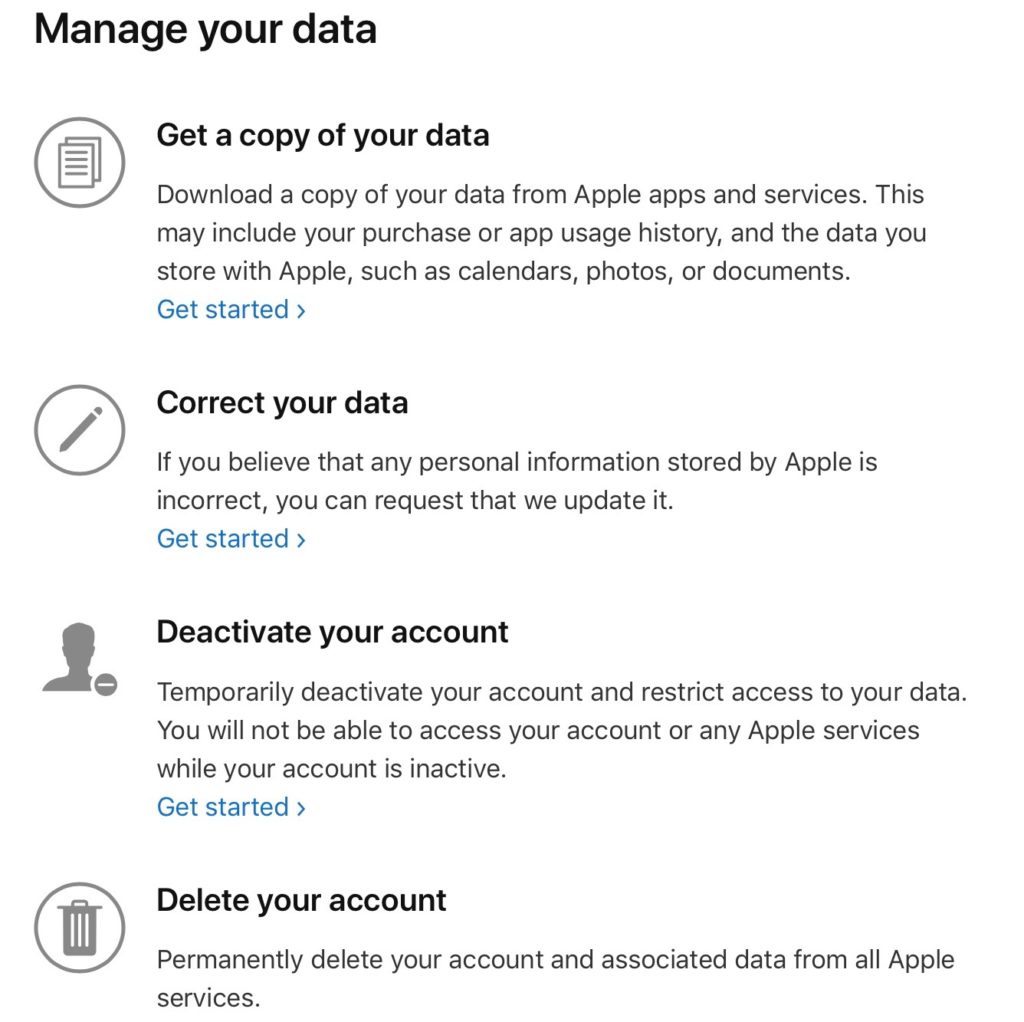This screenshot has width=1024, height=1022.
Task: Click chevron arrow after the data copy Get started
Action: coord(301,311)
